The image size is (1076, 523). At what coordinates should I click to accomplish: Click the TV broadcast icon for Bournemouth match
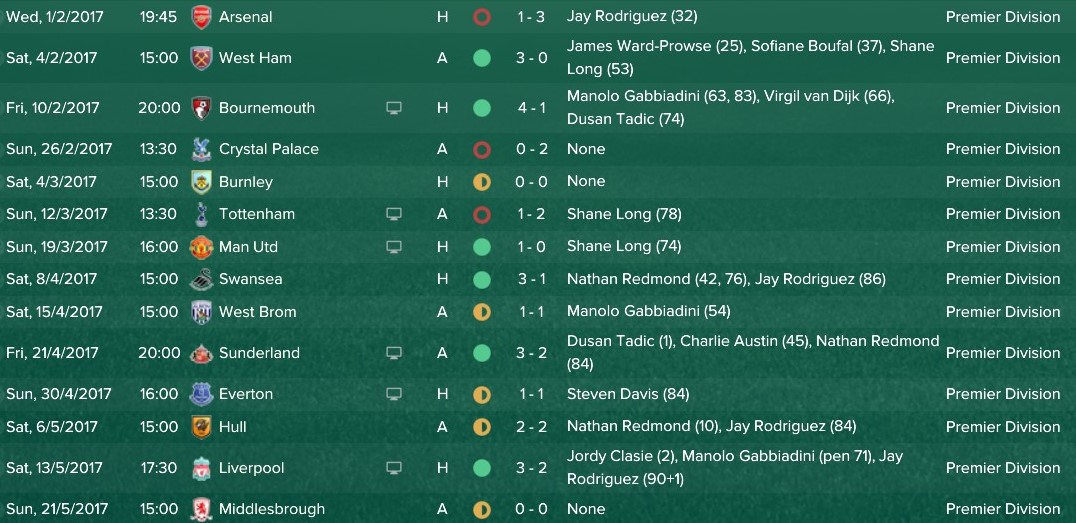point(393,108)
